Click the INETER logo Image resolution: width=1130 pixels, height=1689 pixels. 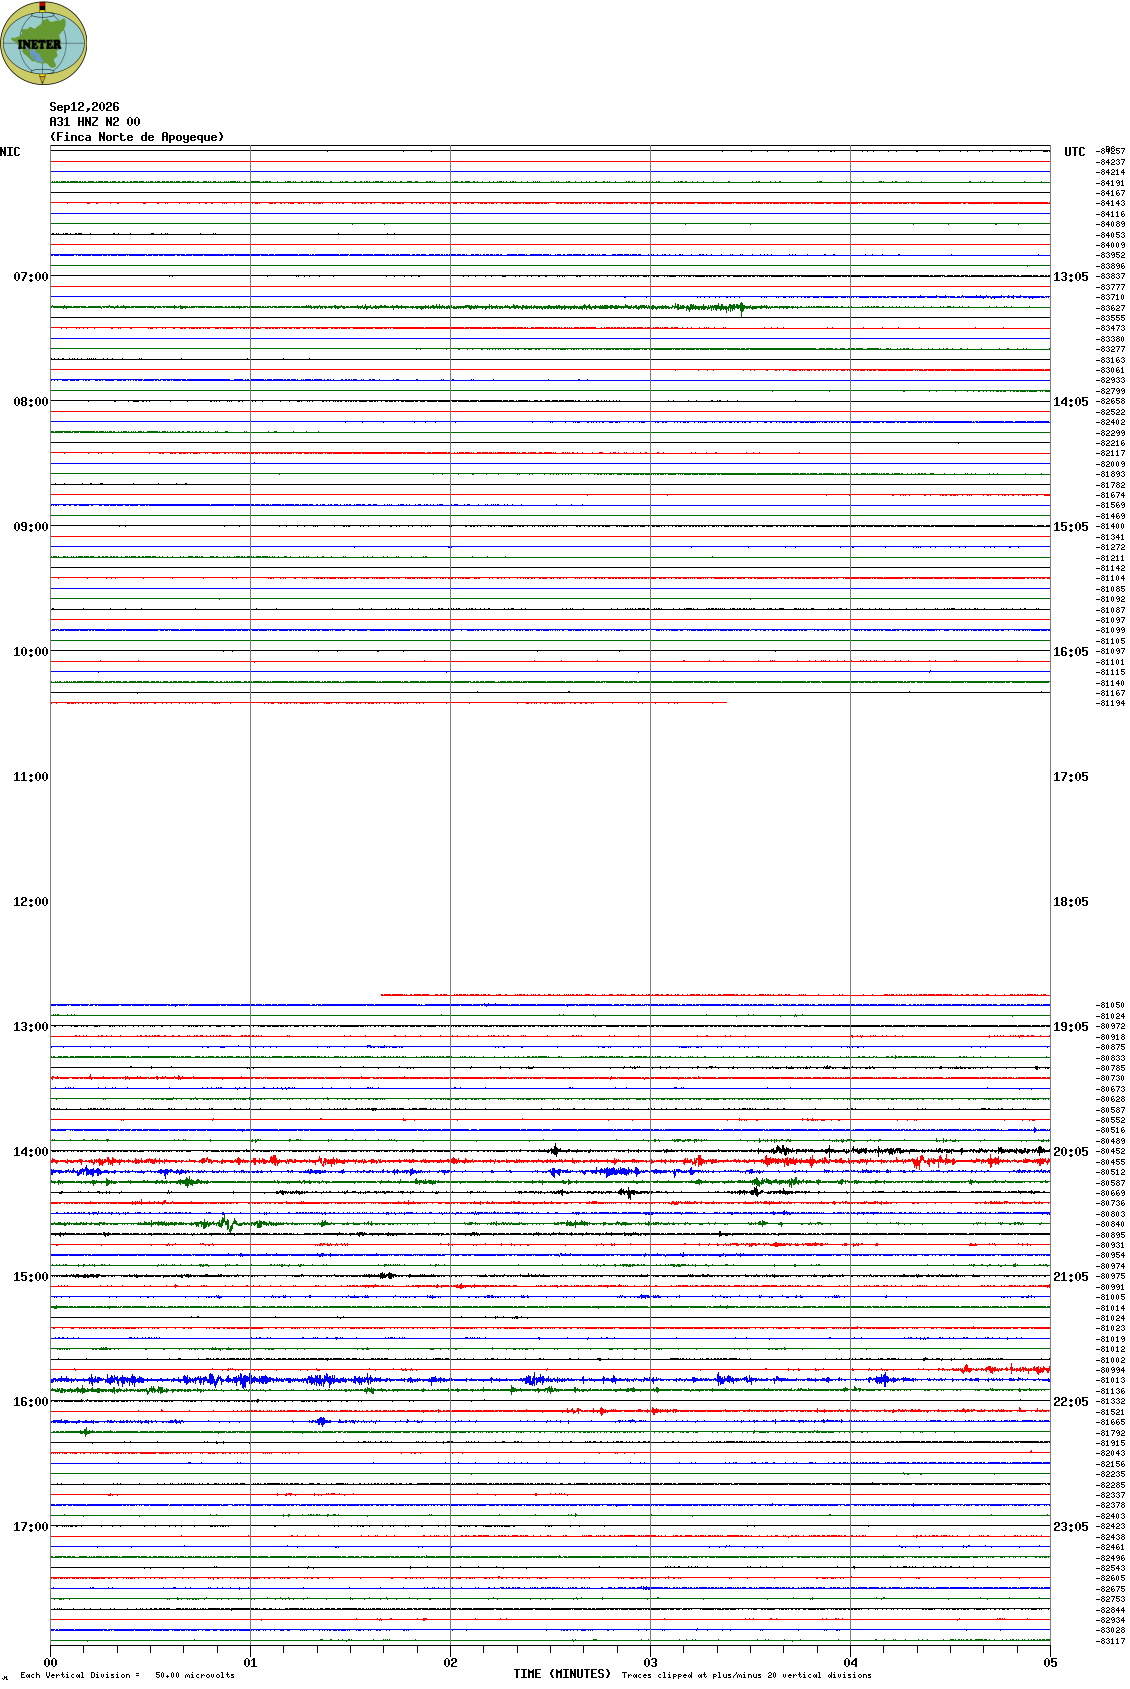[44, 43]
